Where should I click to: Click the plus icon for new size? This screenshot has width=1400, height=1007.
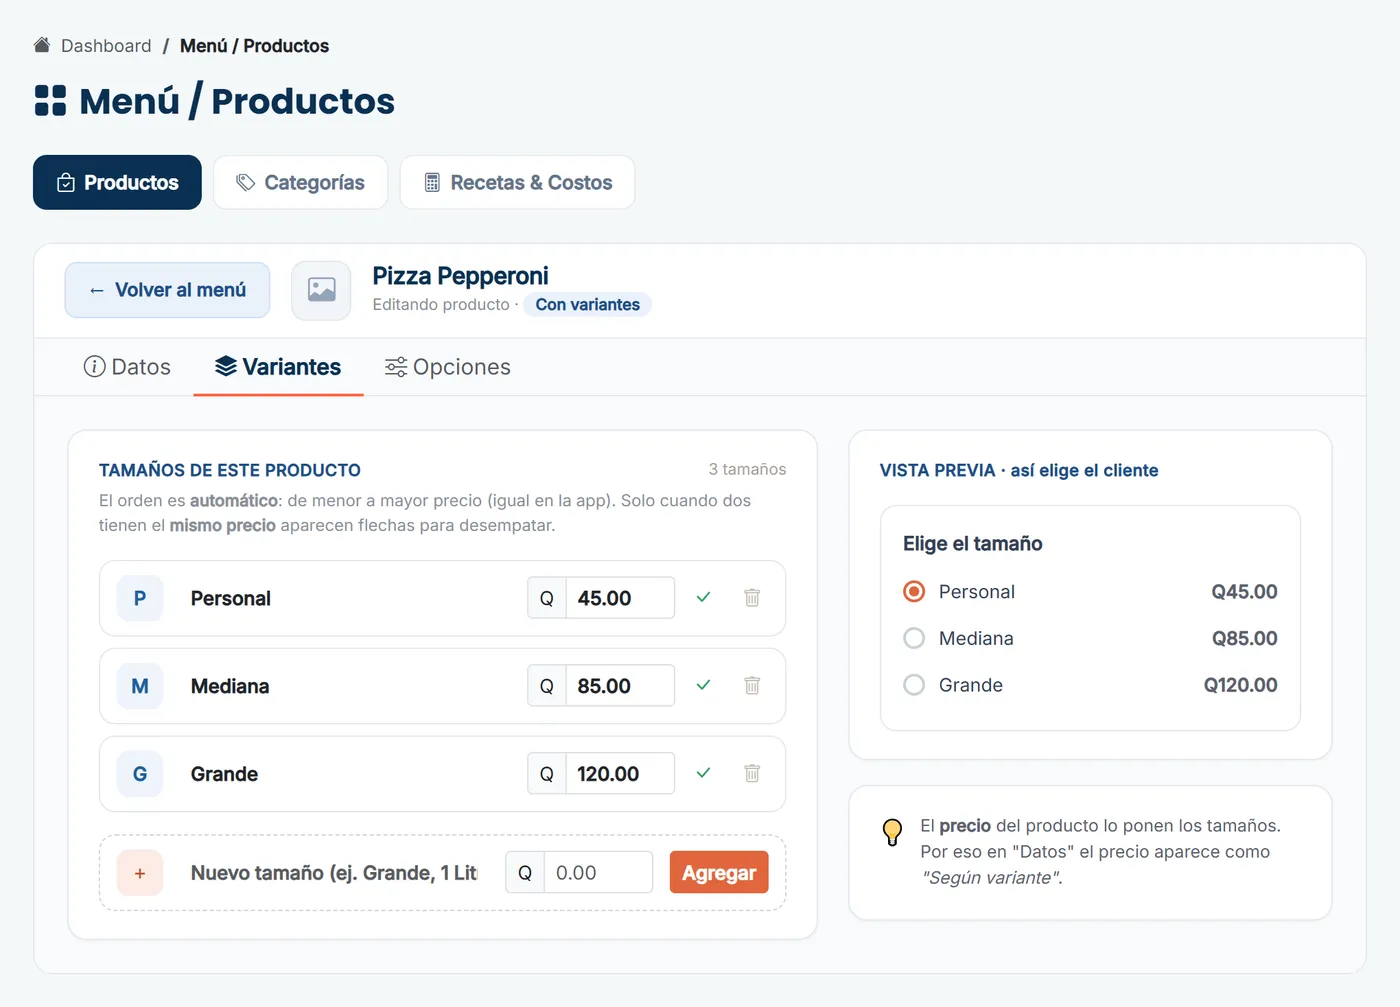(140, 873)
